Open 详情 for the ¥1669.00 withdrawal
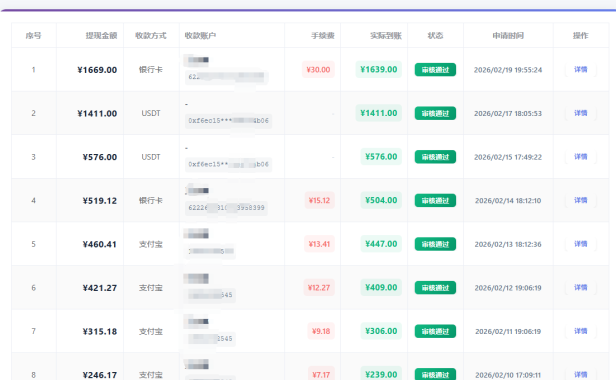 581,70
